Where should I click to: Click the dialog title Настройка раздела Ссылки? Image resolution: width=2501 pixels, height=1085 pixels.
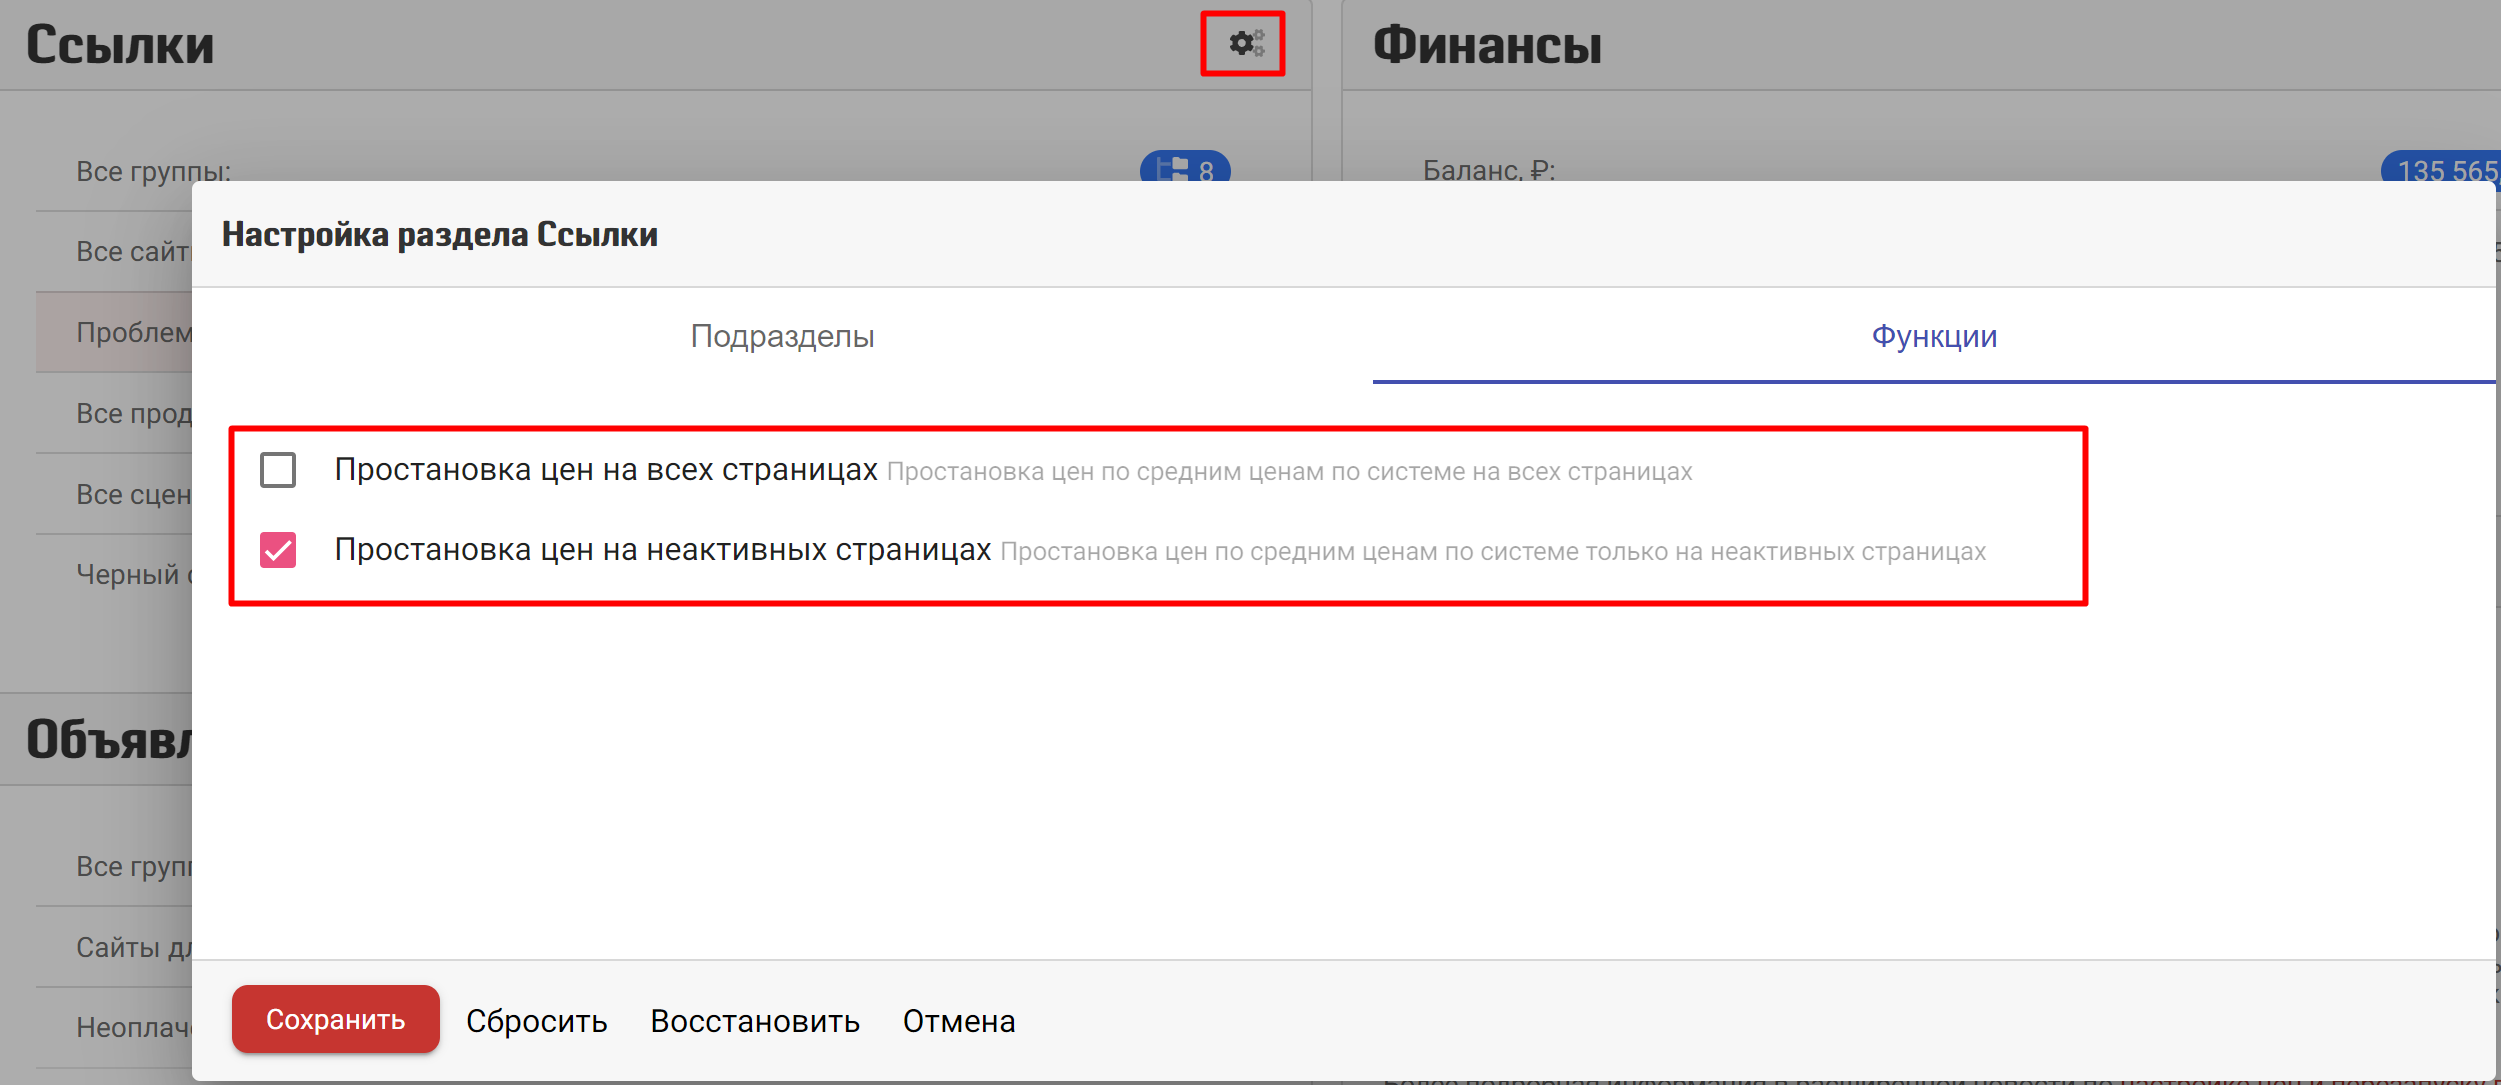(x=440, y=234)
